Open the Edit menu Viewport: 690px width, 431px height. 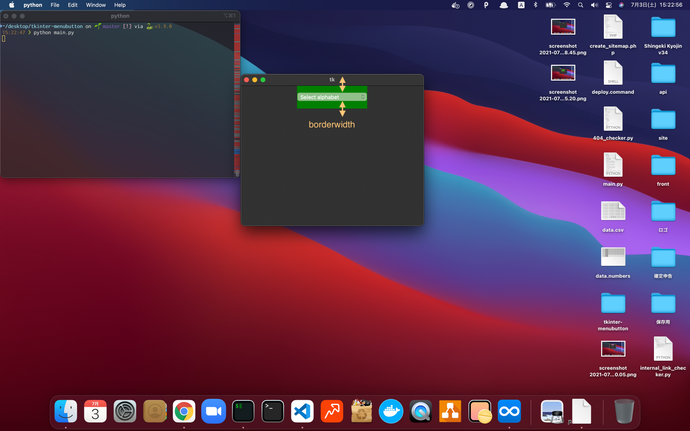tap(73, 5)
